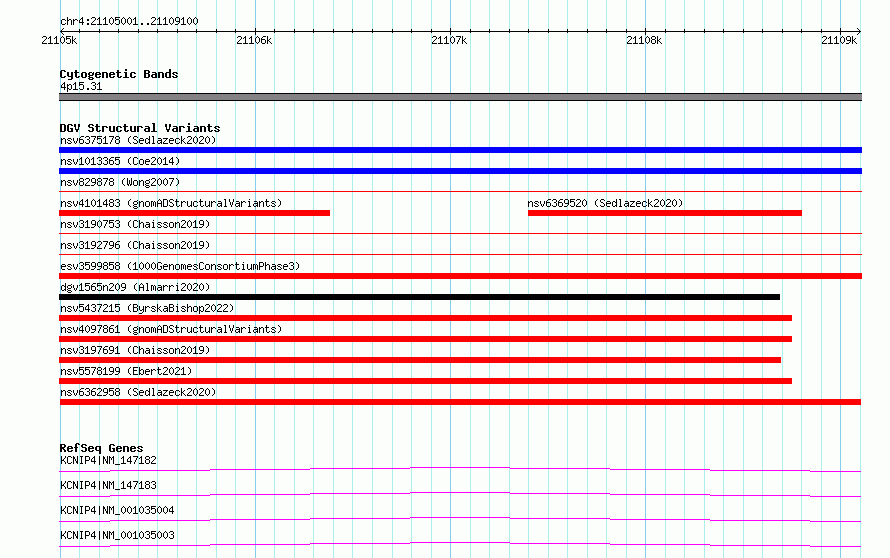
Task: Click the 21109k ruler tick label
Action: tap(839, 40)
